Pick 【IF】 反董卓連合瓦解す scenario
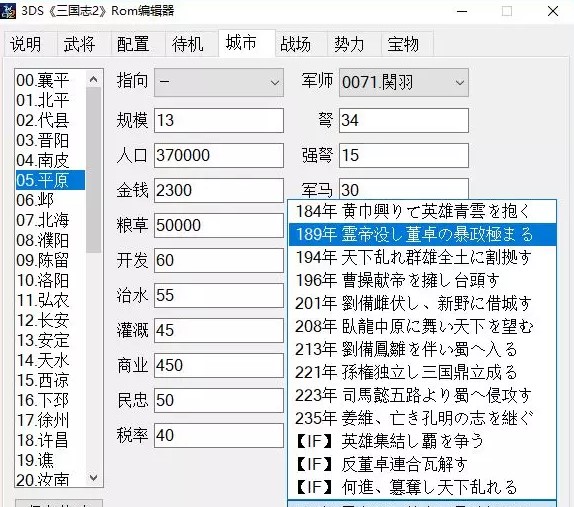 422,465
